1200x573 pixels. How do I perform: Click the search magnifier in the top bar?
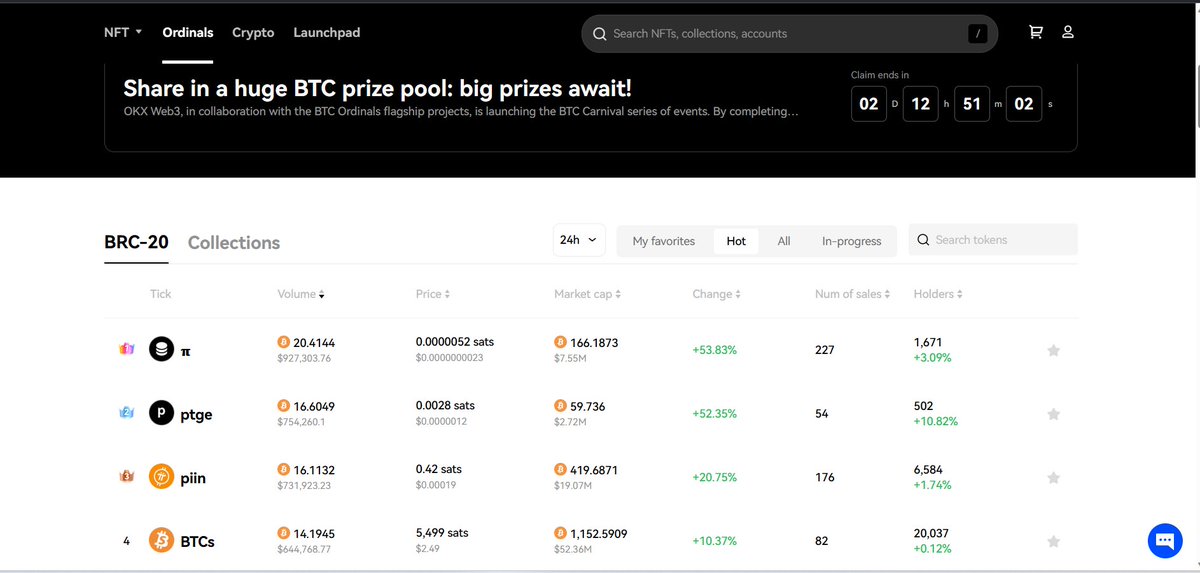tap(600, 33)
